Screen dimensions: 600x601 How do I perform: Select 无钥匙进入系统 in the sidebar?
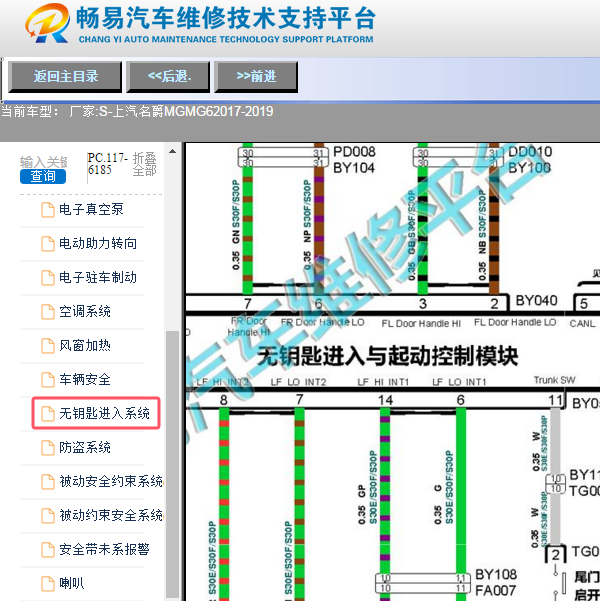(104, 413)
